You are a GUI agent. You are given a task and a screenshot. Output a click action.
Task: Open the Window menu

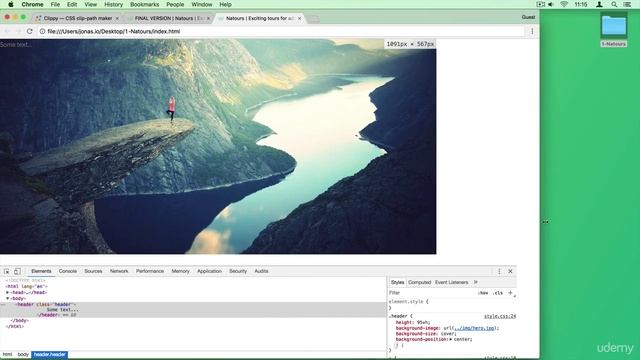click(x=202, y=4)
